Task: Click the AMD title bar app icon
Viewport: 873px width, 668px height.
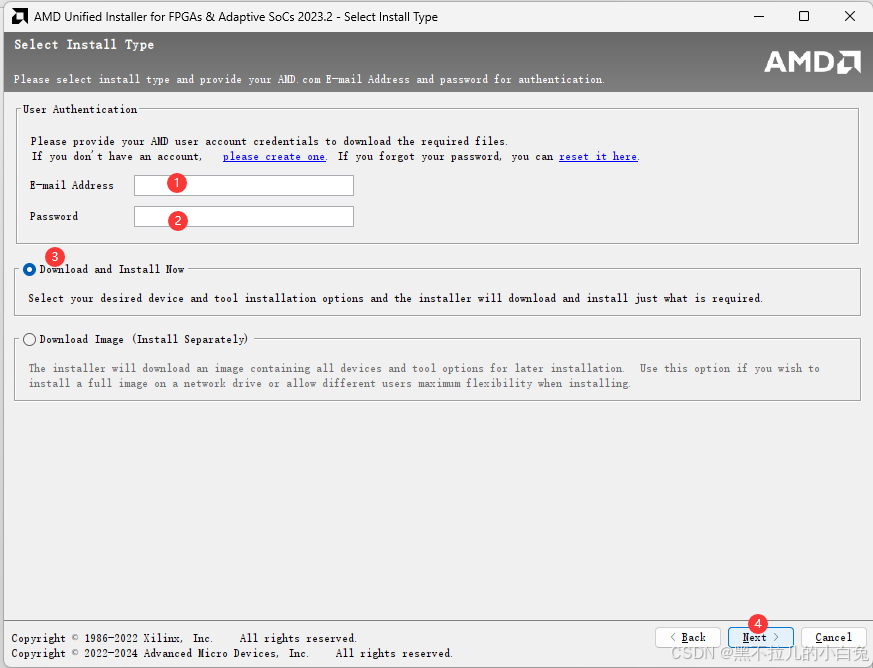Action: tap(19, 17)
